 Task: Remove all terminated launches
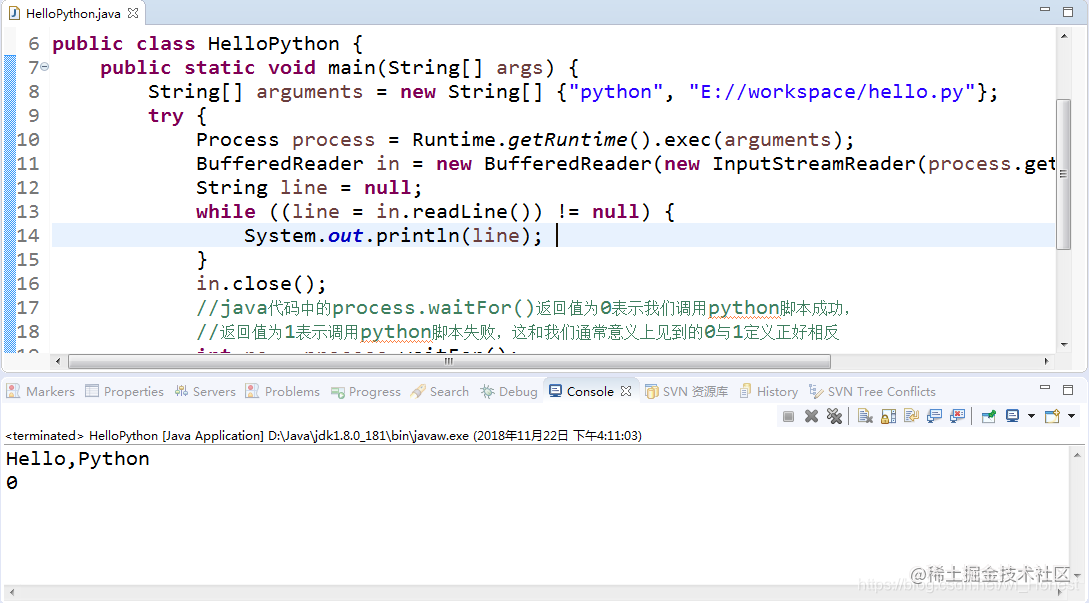(x=835, y=416)
